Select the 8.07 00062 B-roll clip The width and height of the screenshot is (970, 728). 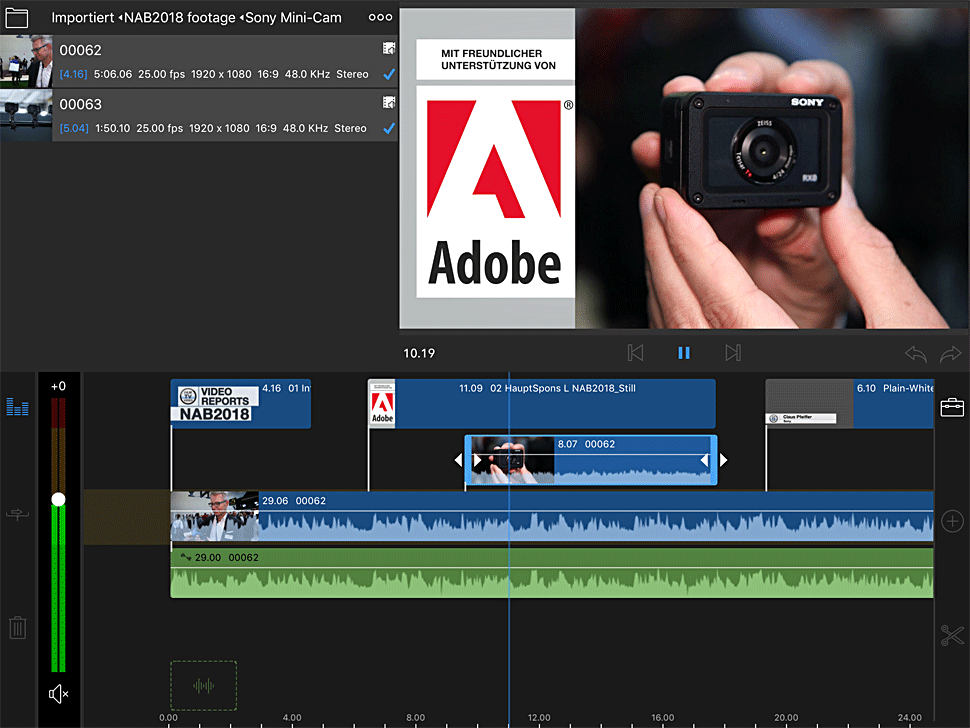(x=591, y=460)
